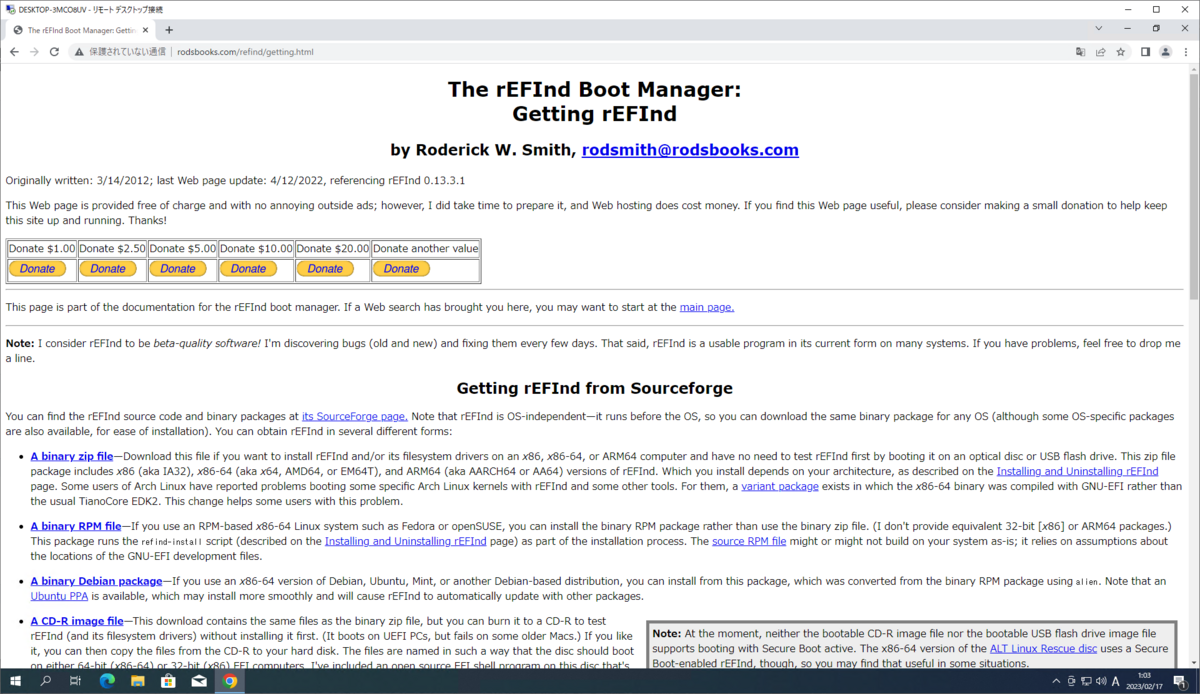
Task: Open Chrome's three-dot menu
Action: 1186,51
